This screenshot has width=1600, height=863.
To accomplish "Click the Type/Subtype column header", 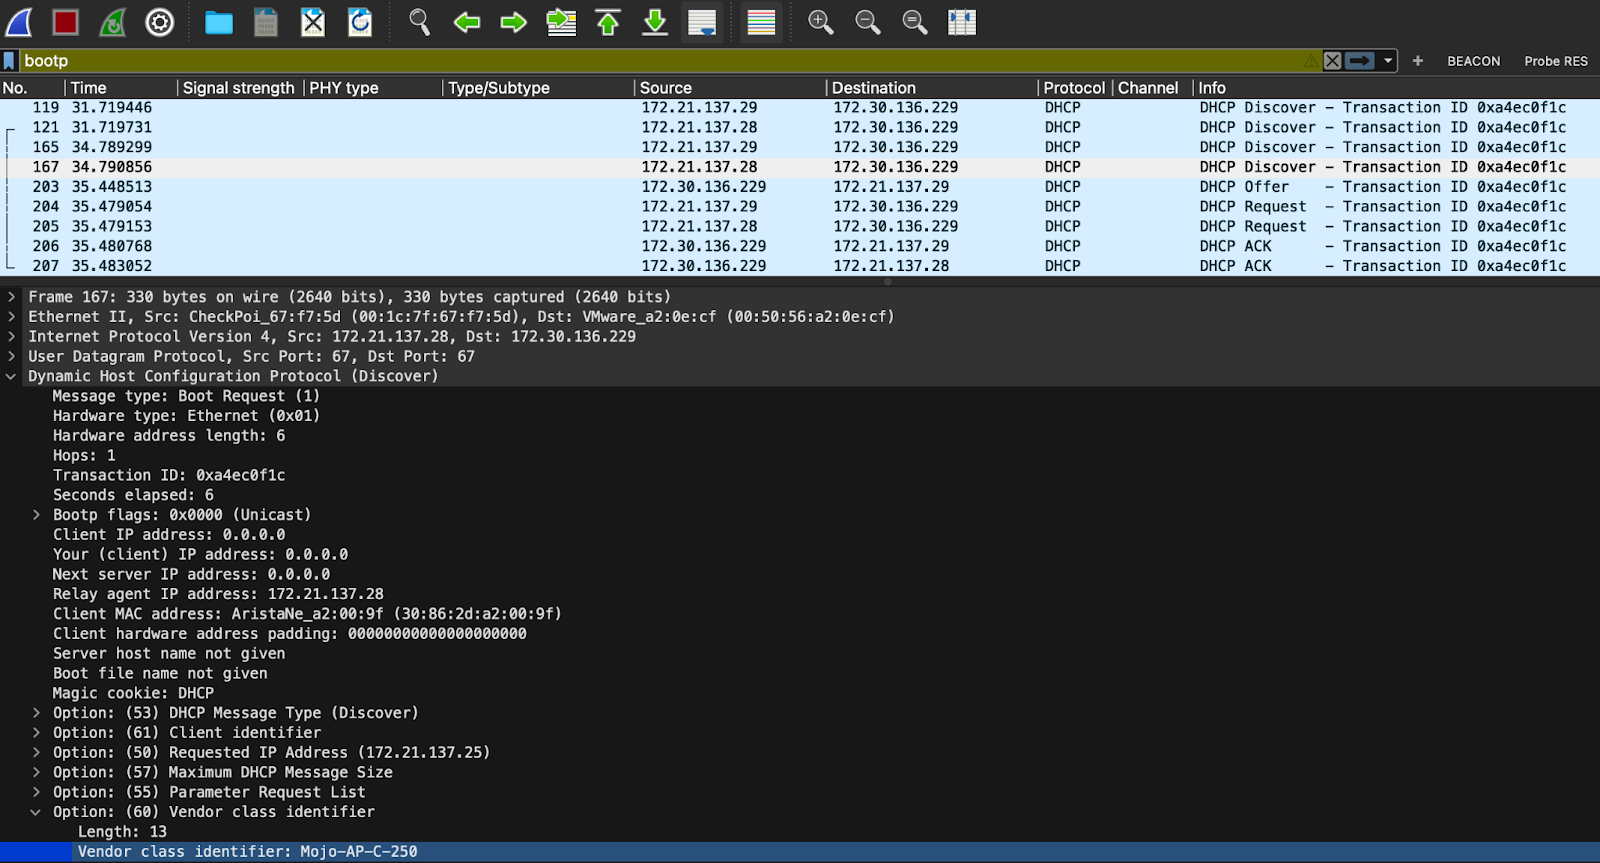I will [x=538, y=88].
